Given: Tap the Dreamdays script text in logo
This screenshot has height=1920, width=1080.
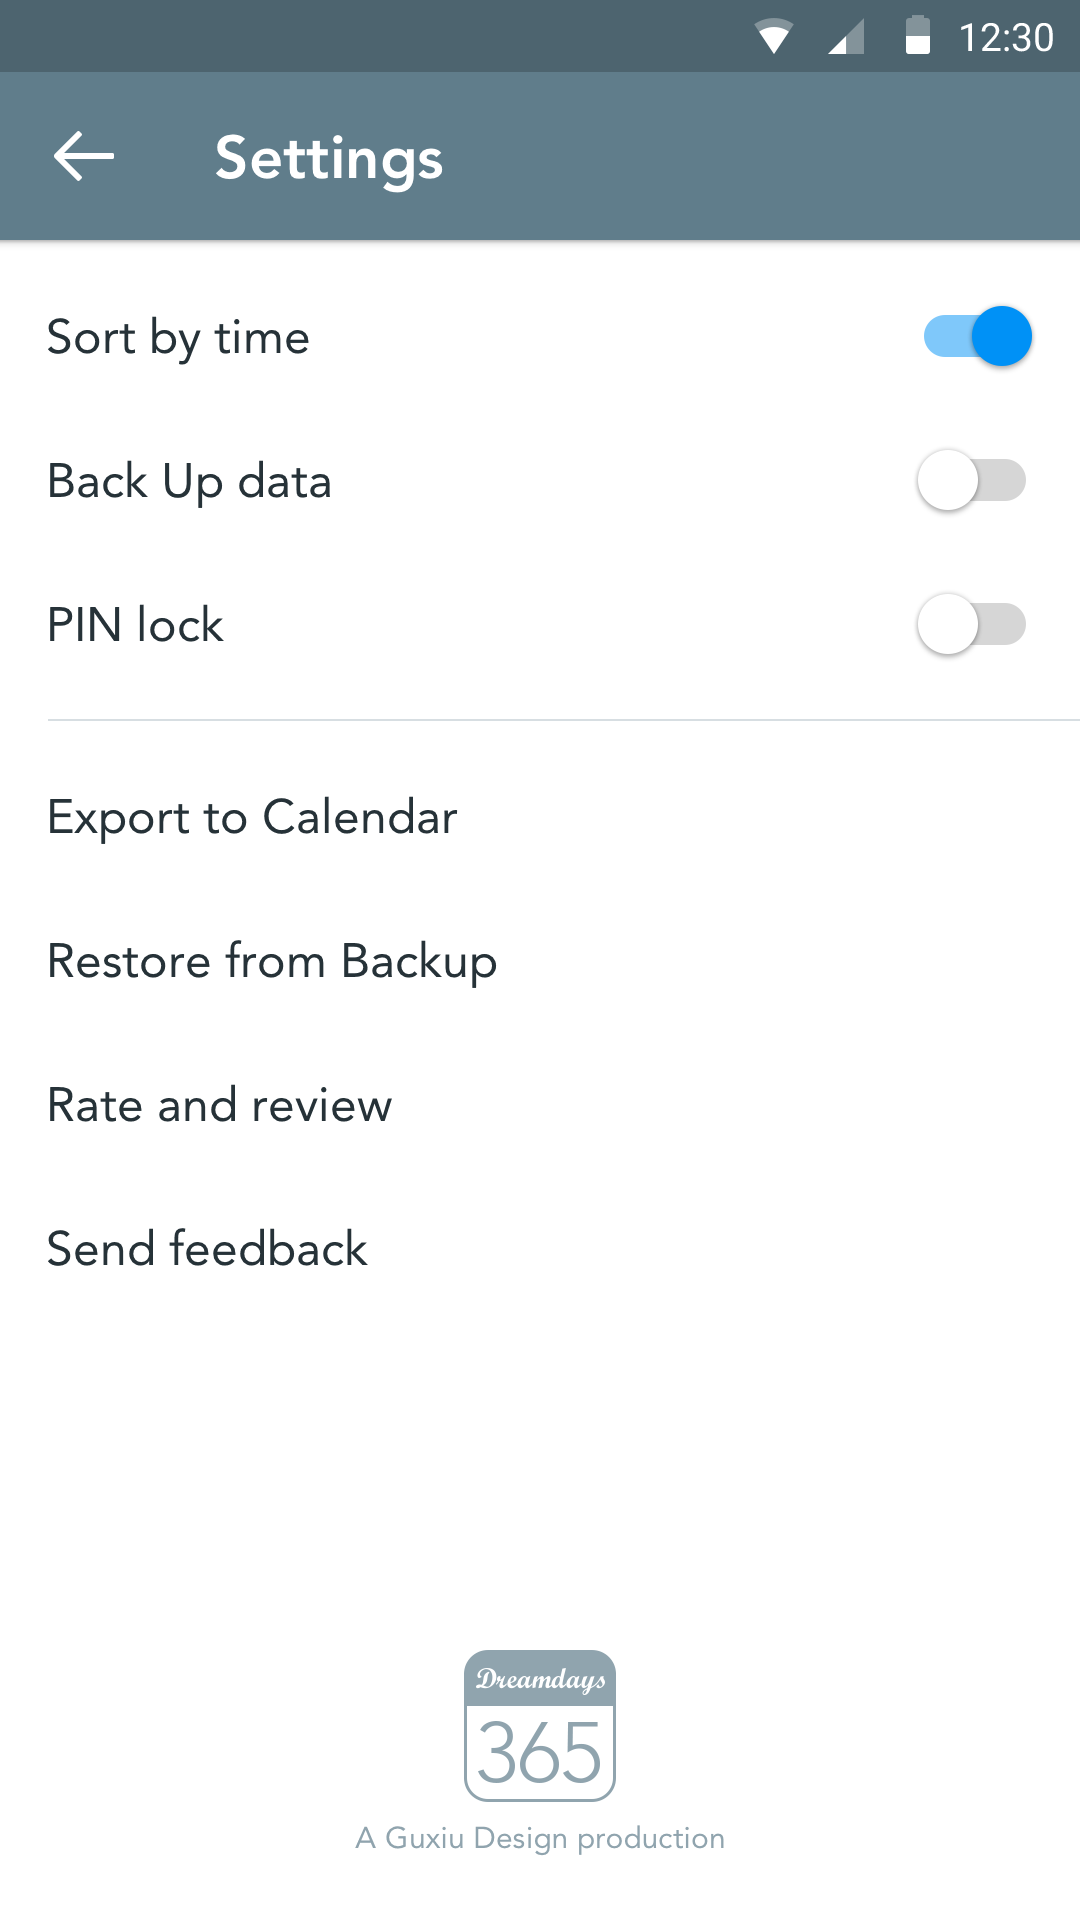Looking at the screenshot, I should pyautogui.click(x=540, y=1679).
